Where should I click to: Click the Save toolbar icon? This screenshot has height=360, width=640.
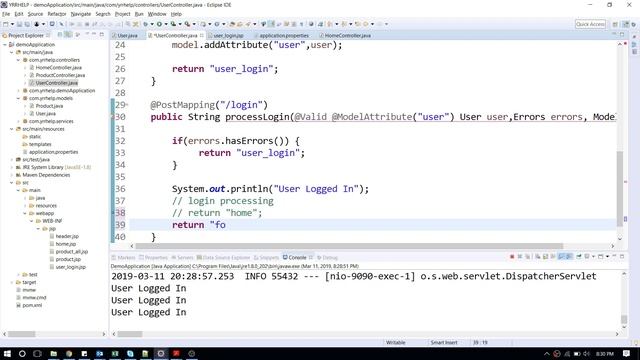[x=19, y=24]
